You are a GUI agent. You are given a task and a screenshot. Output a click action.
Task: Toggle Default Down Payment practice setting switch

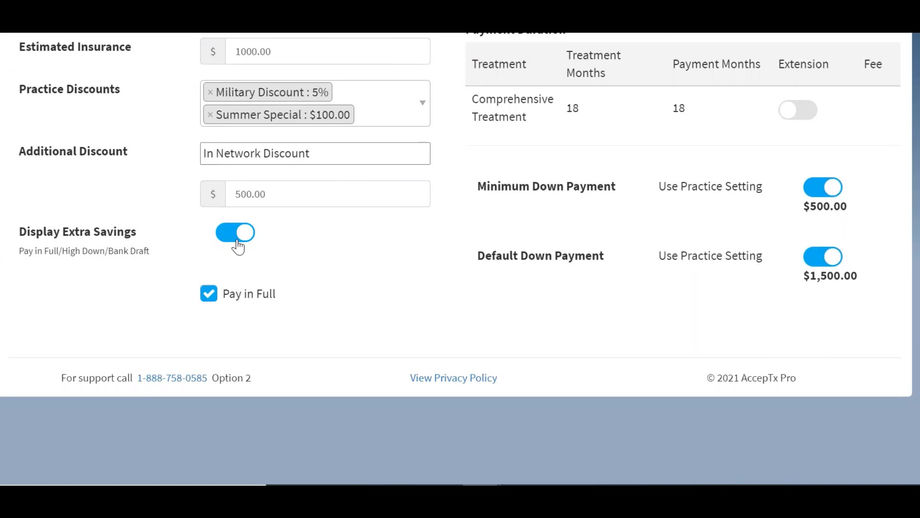823,256
